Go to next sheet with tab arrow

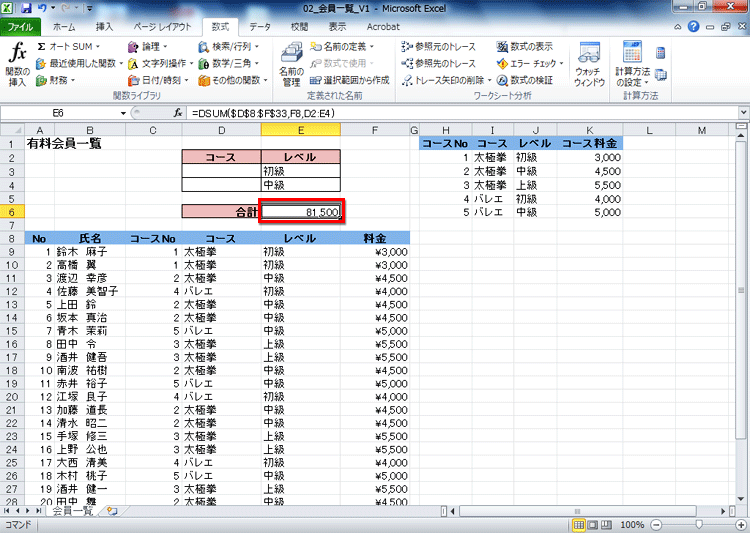pos(28,511)
